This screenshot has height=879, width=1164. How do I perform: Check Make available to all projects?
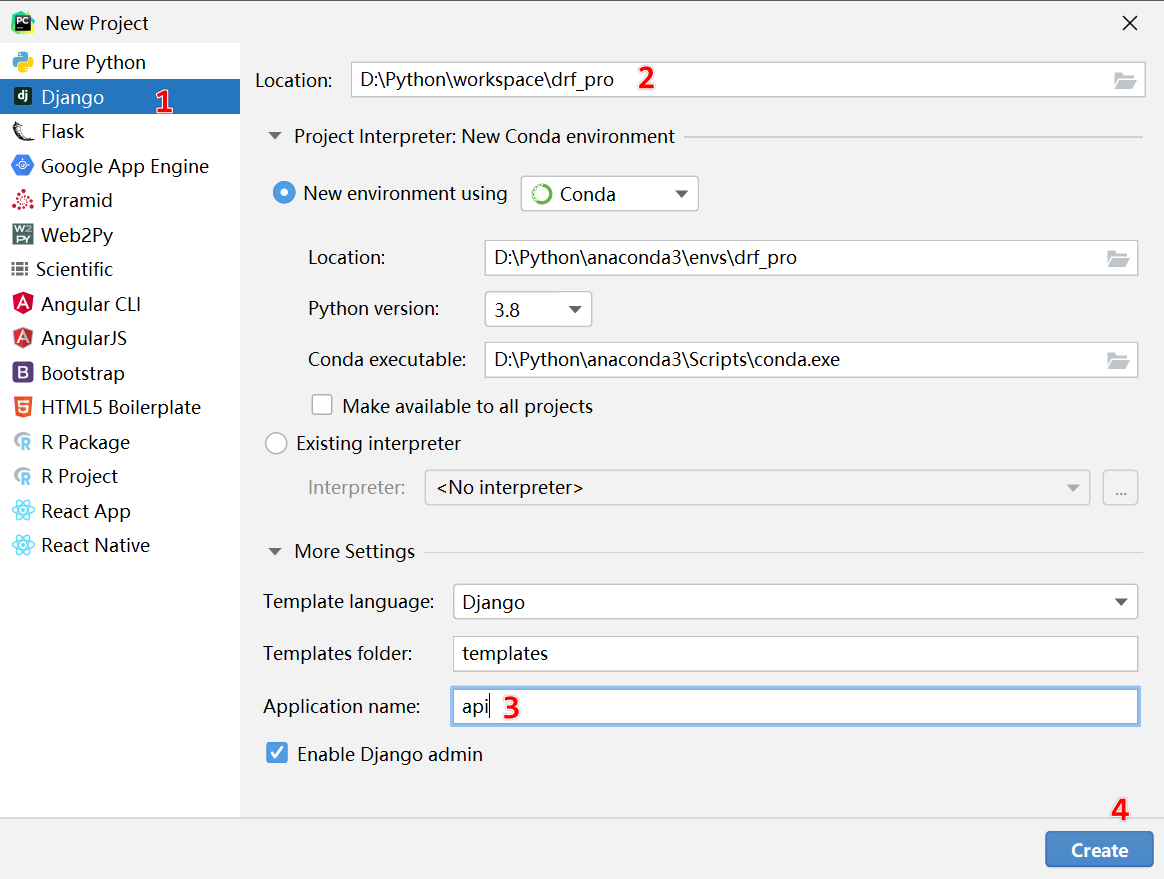click(321, 405)
